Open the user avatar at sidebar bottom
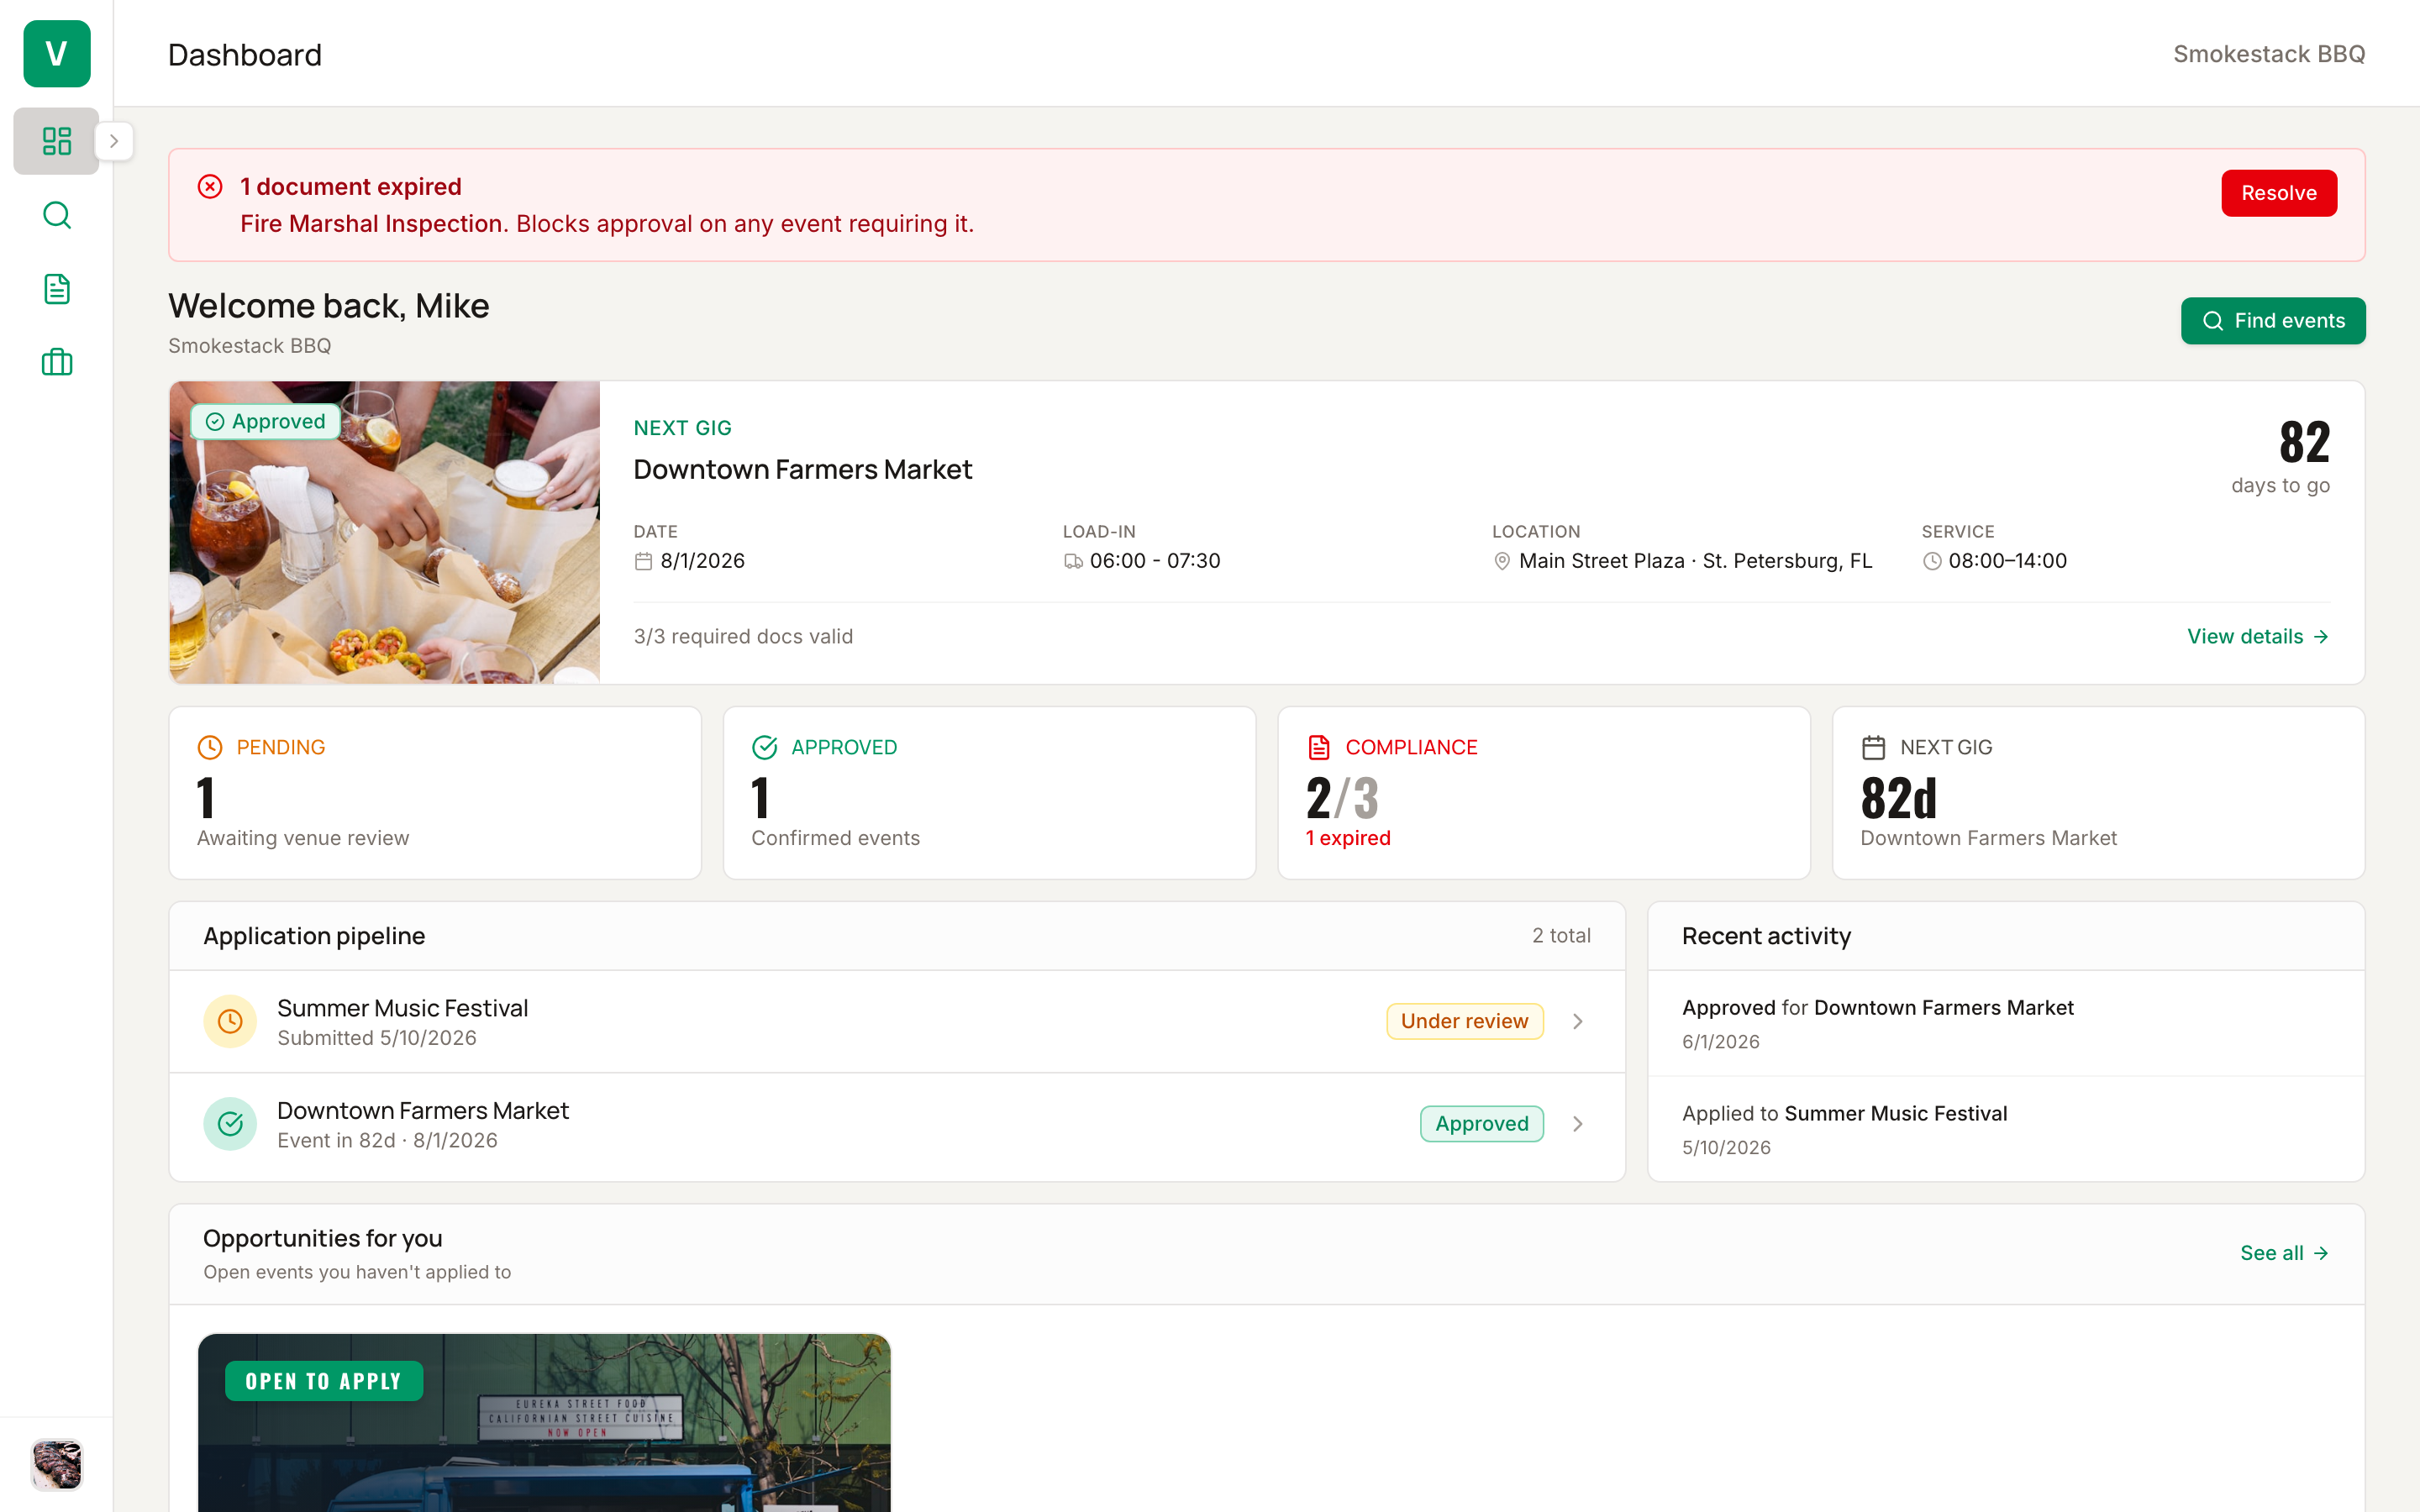The height and width of the screenshot is (1512, 2420). [57, 1464]
